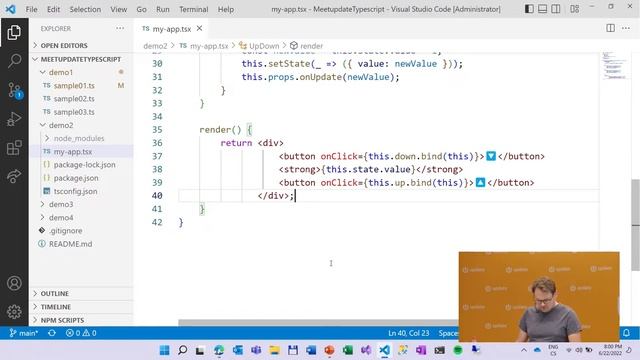The height and width of the screenshot is (360, 640).
Task: Expand the Open Editors section
Action: (81, 45)
